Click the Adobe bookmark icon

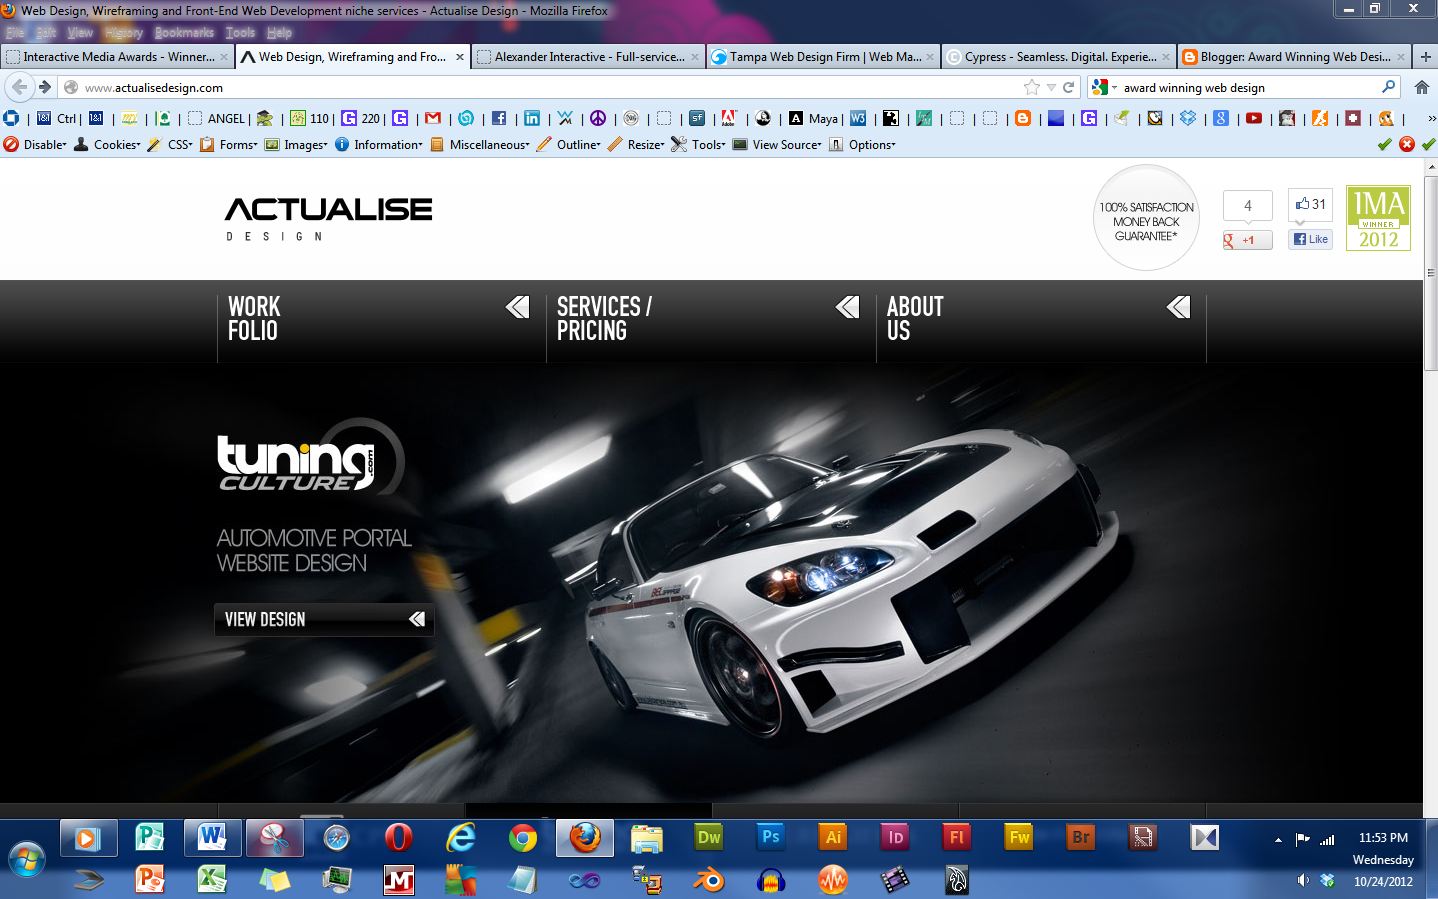729,118
